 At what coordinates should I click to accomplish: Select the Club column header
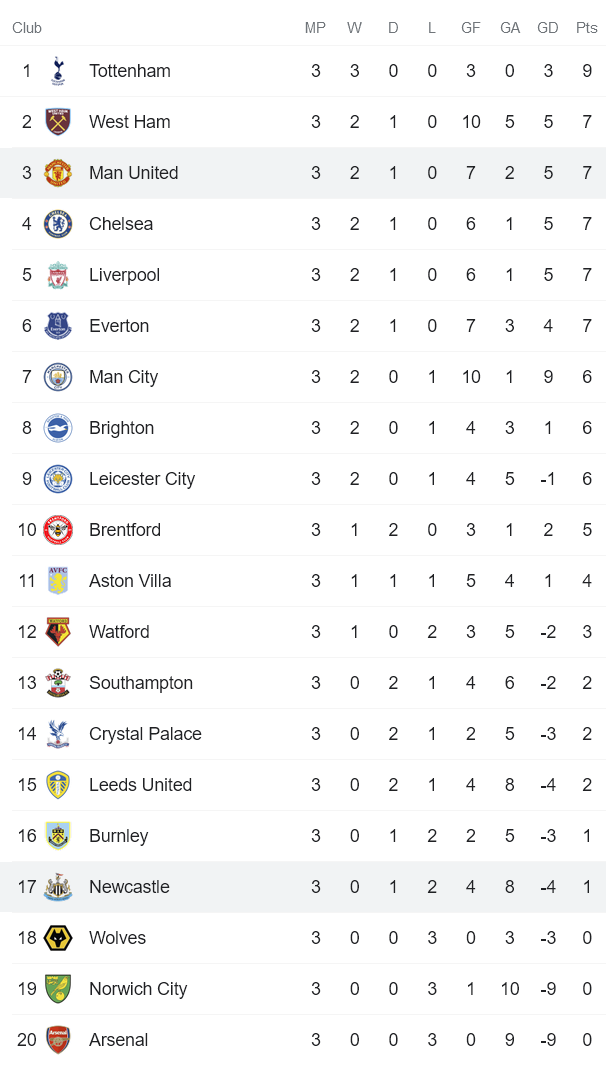pos(27,28)
